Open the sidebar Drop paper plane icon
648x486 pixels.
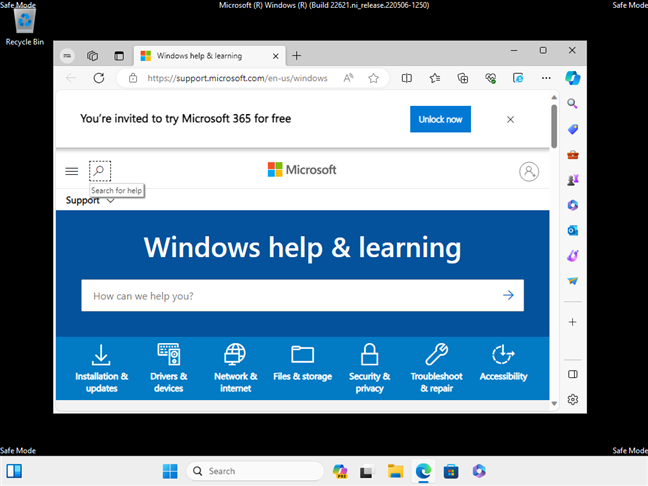coord(572,281)
